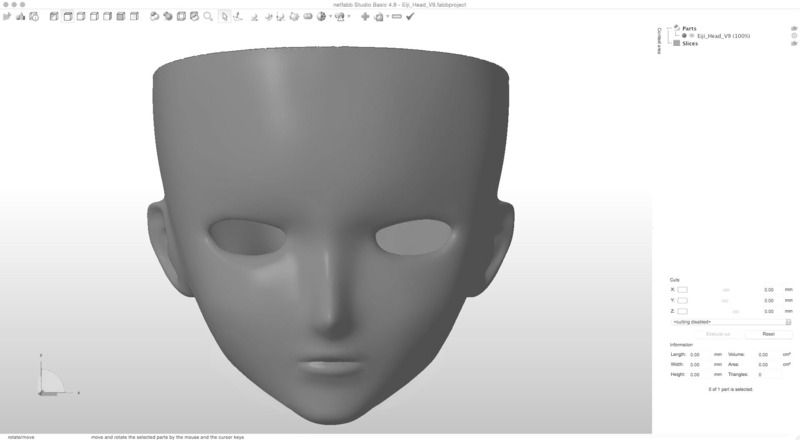Screen dimensions: 800x440
Task: Open dropdown arrow next to the box icon
Action: (387, 17)
